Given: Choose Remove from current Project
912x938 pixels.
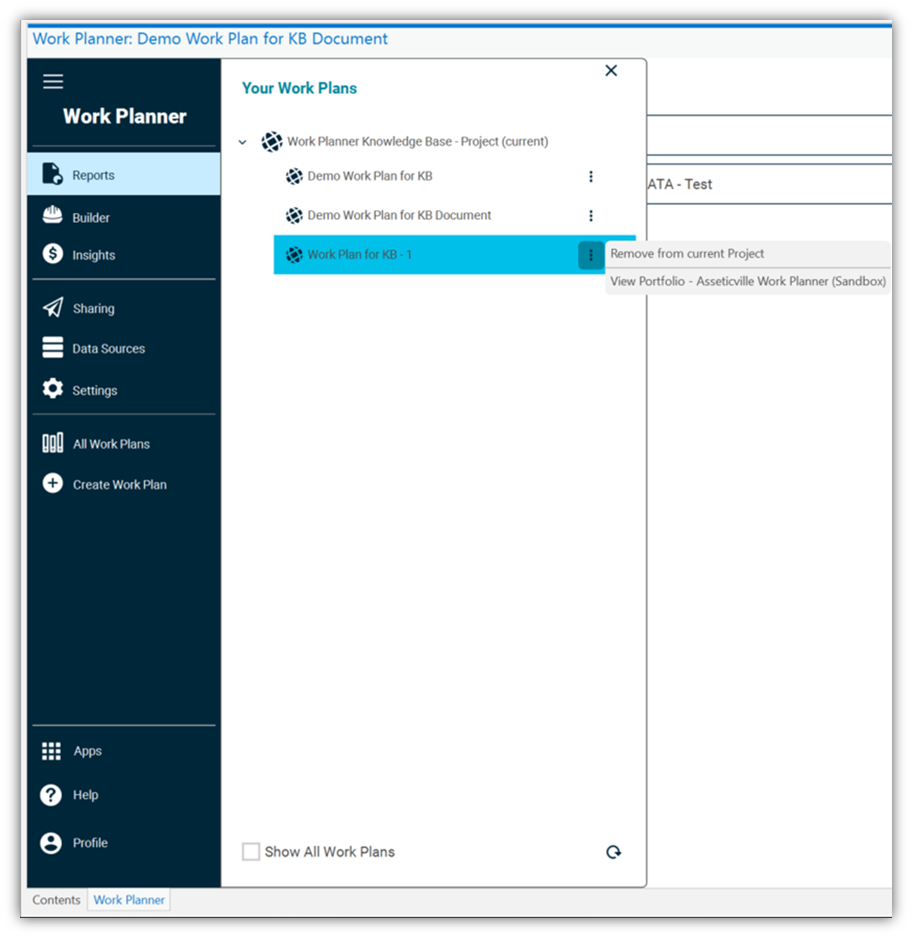Looking at the screenshot, I should (x=747, y=254).
